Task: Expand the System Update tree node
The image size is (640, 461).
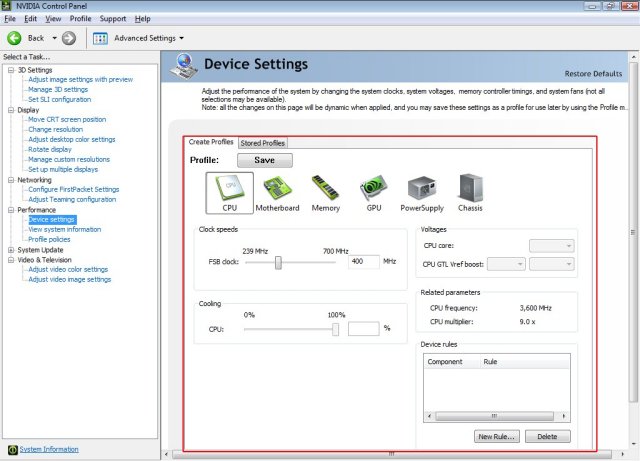Action: click(x=11, y=250)
